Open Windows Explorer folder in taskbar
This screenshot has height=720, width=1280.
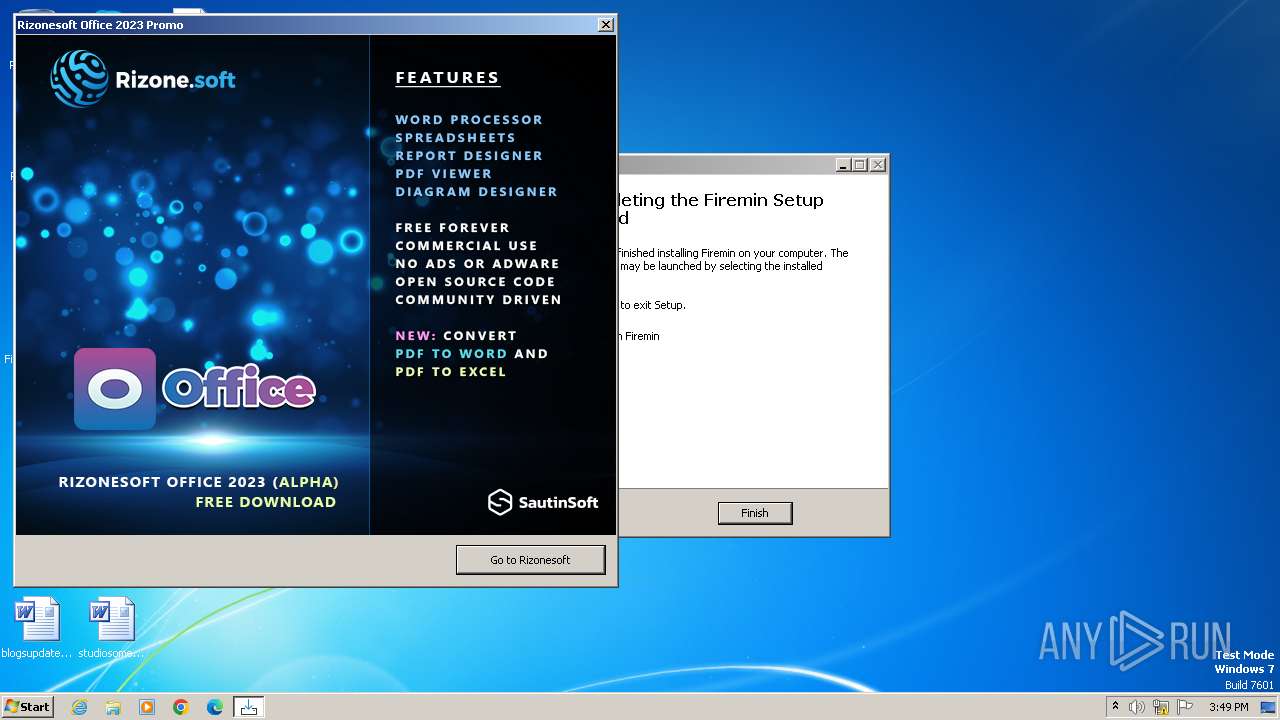pos(113,707)
